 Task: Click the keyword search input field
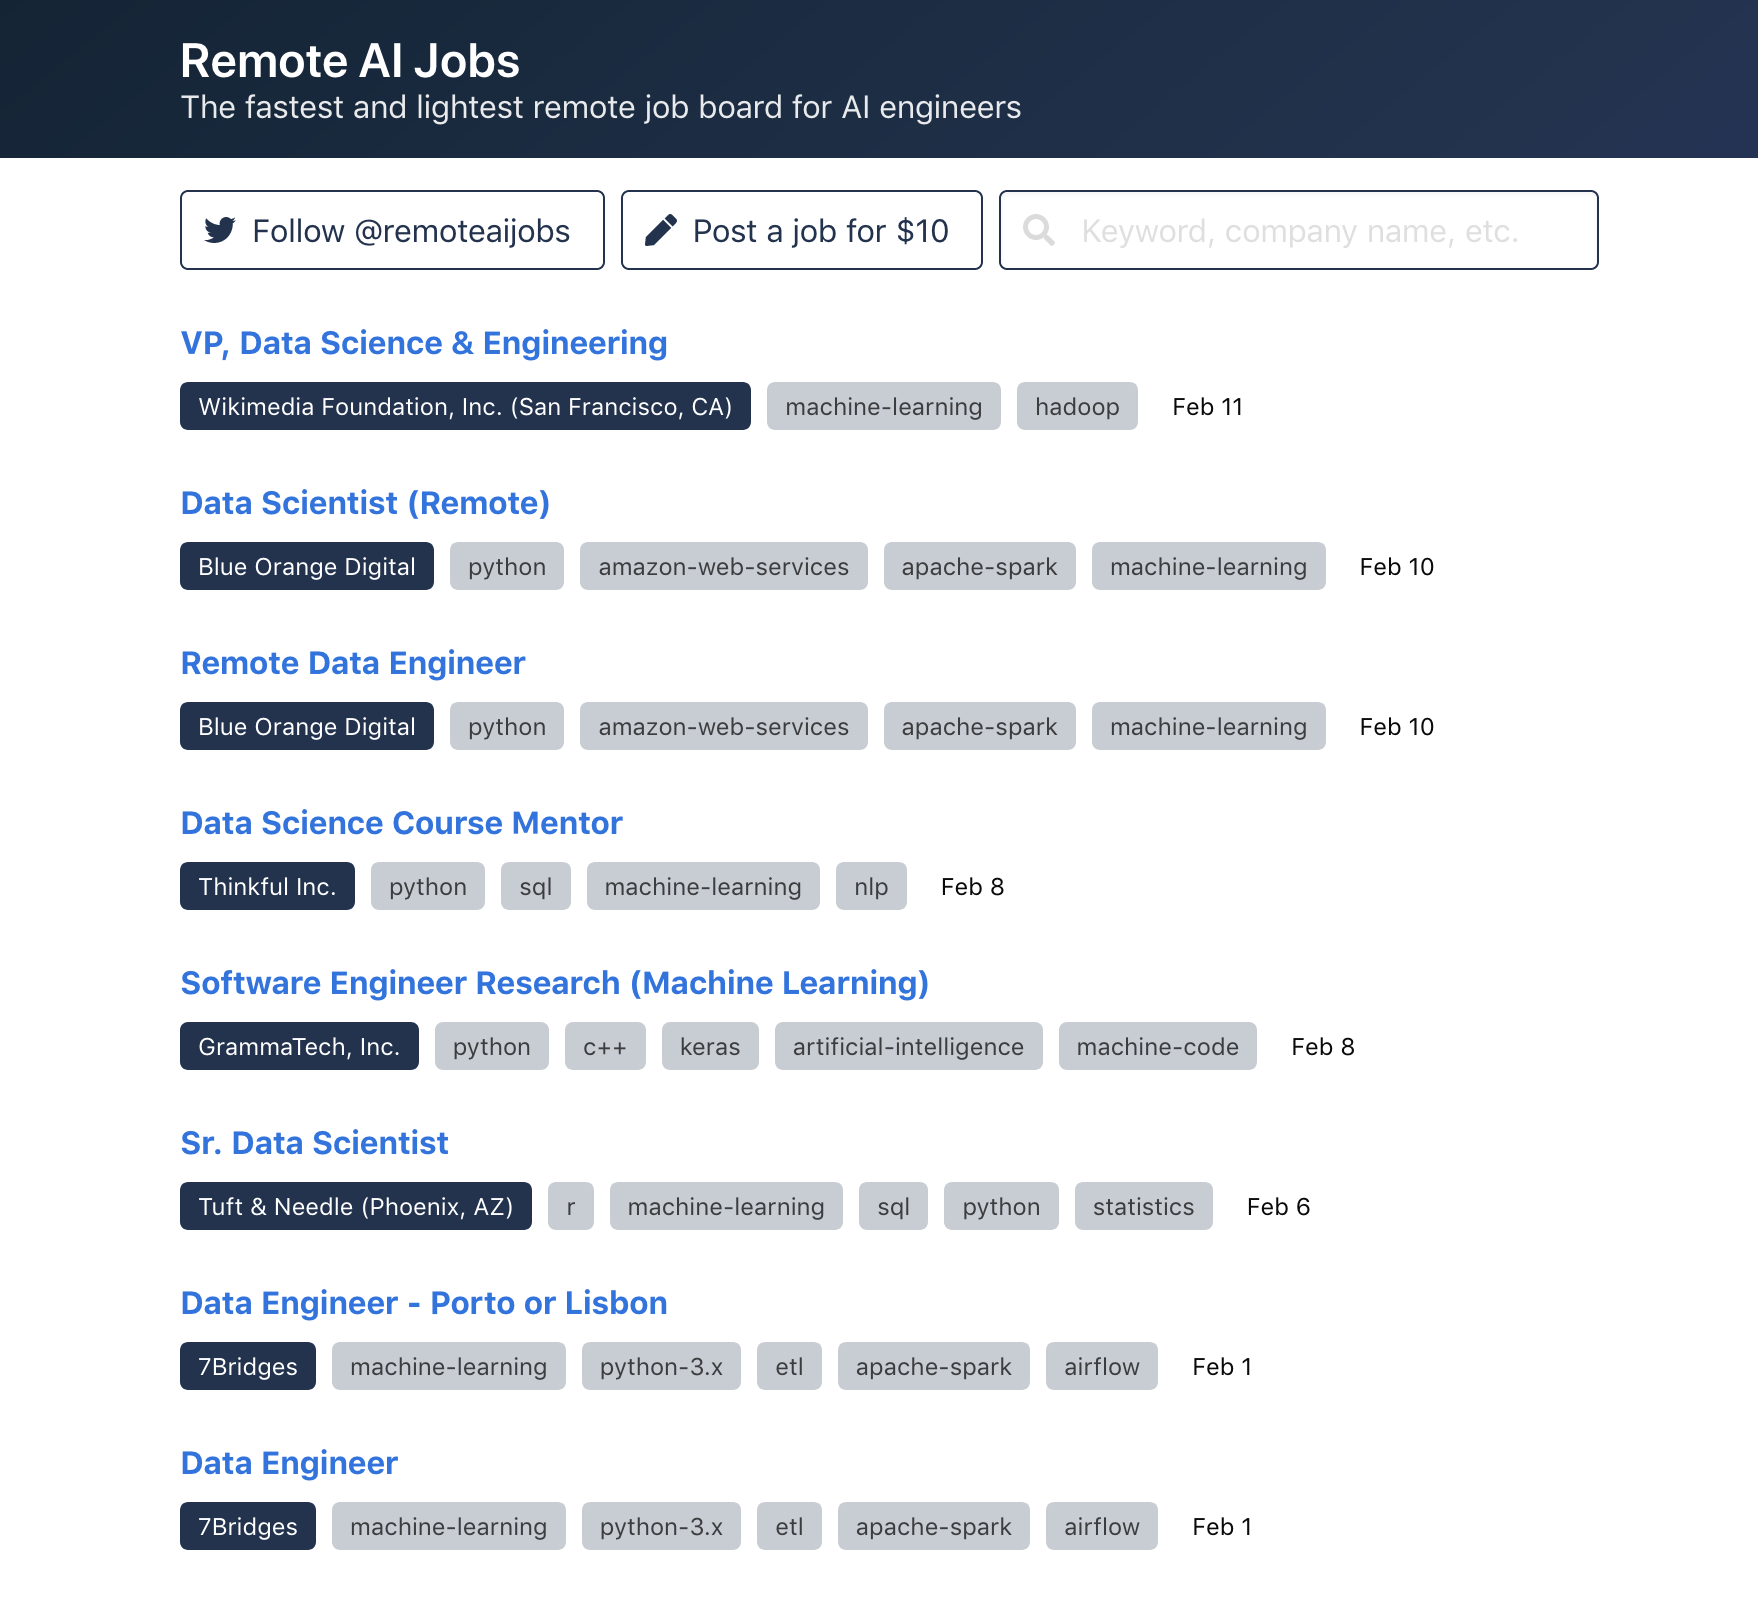1300,230
